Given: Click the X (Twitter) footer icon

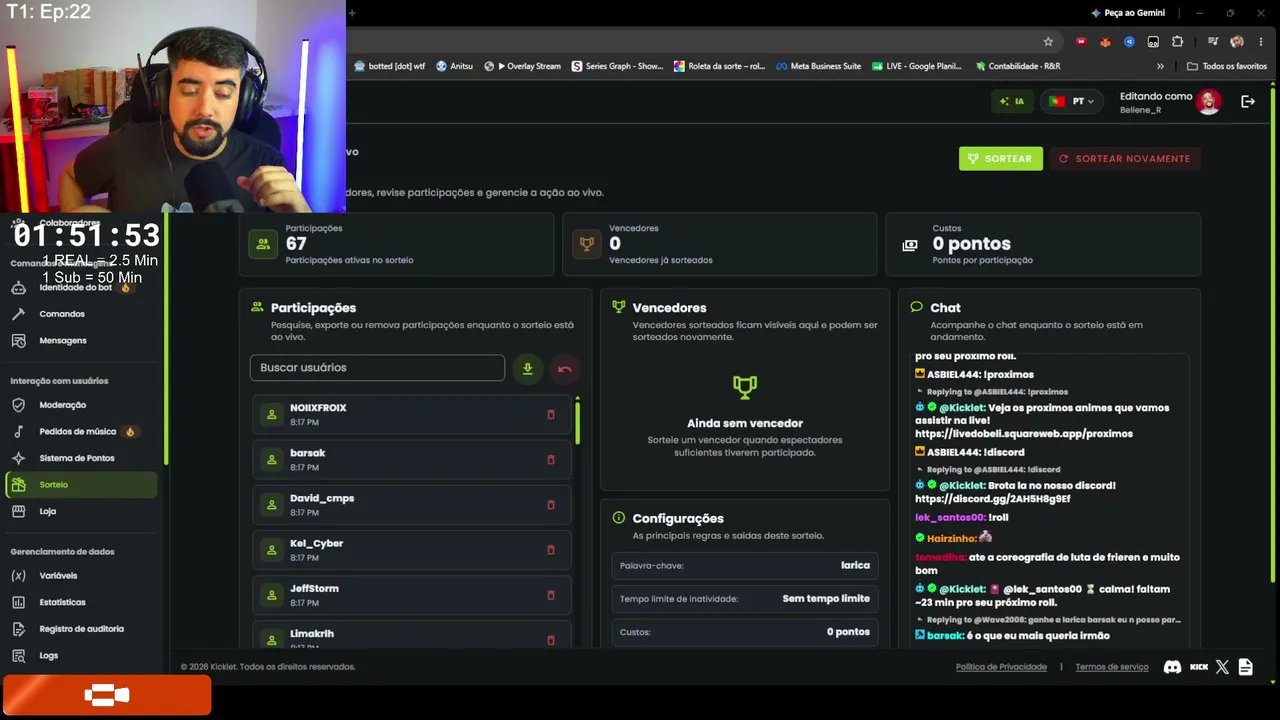Looking at the screenshot, I should tap(1222, 667).
